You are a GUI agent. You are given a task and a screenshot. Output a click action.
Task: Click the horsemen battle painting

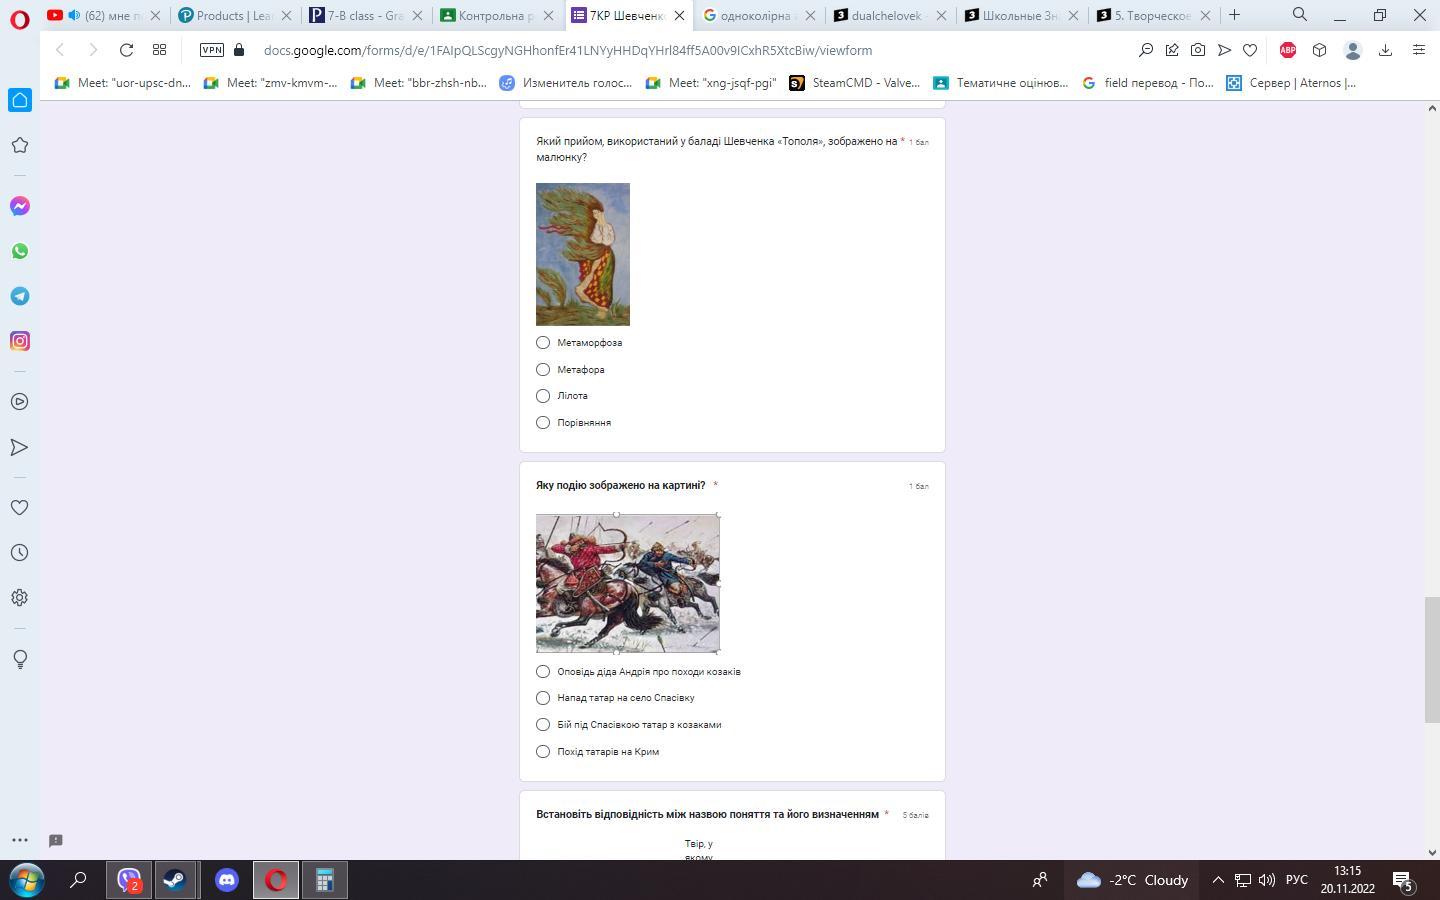[628, 583]
